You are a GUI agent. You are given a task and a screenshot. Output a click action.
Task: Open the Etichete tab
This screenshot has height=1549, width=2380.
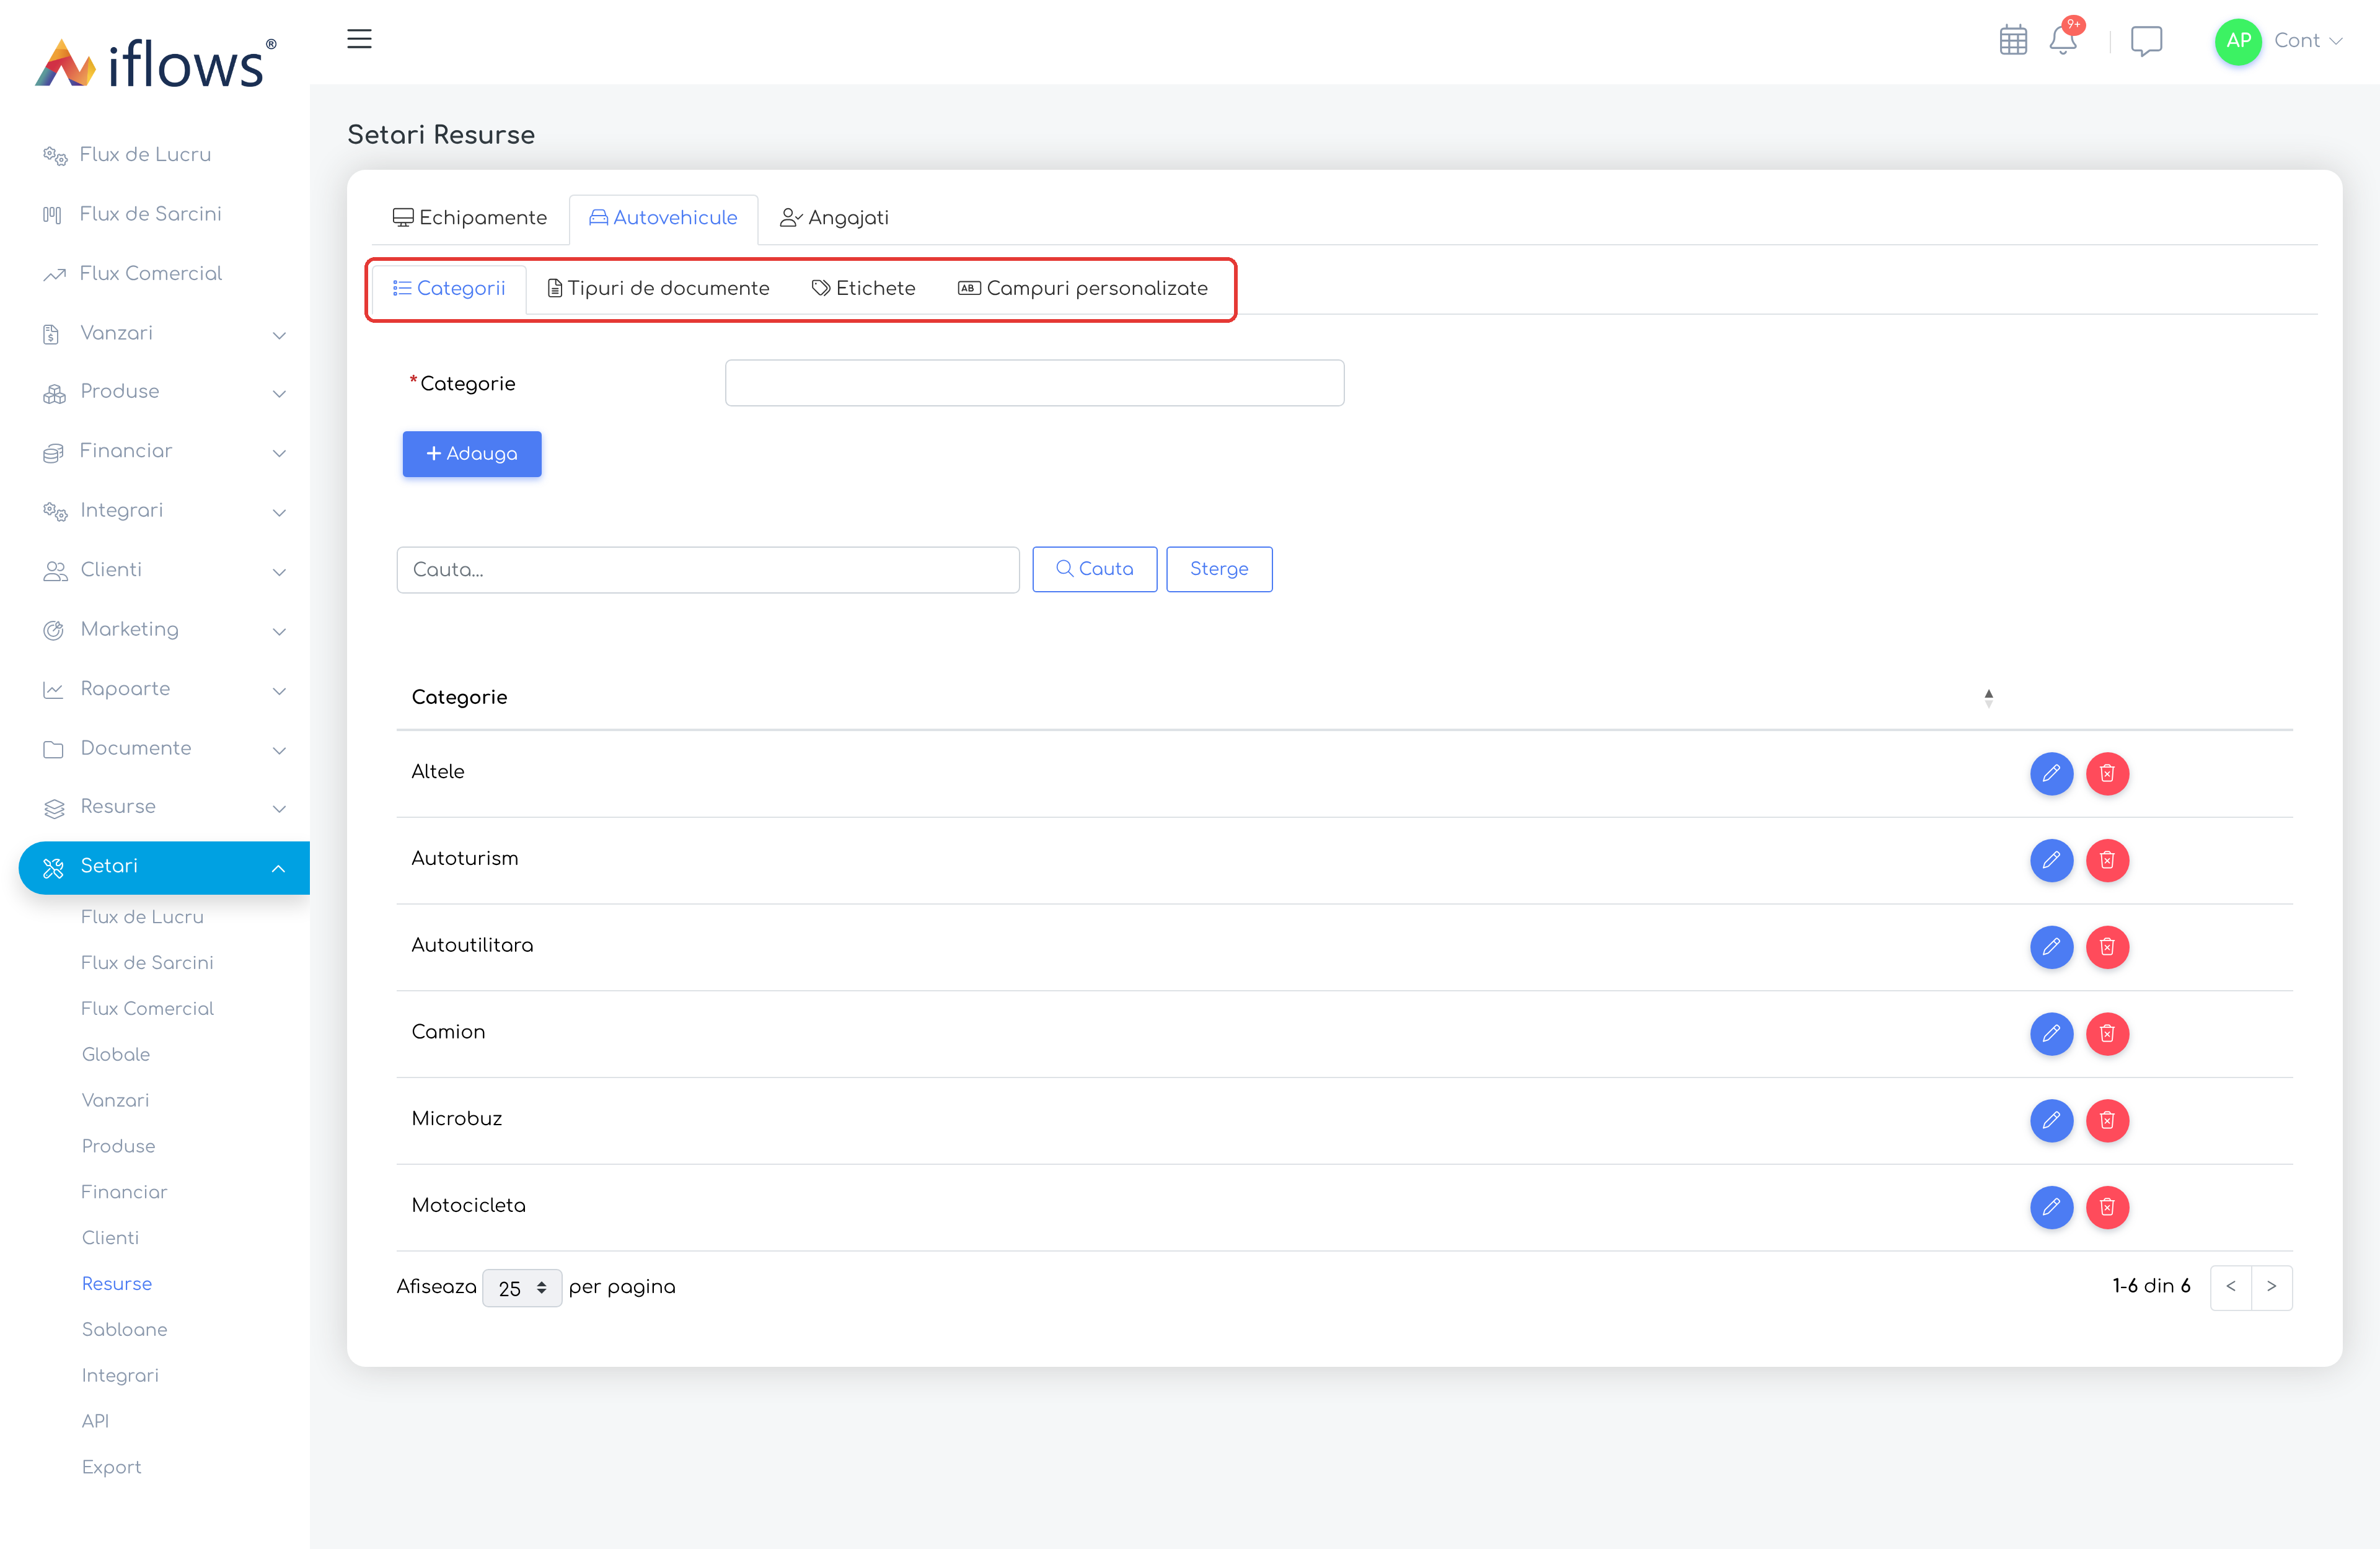863,289
